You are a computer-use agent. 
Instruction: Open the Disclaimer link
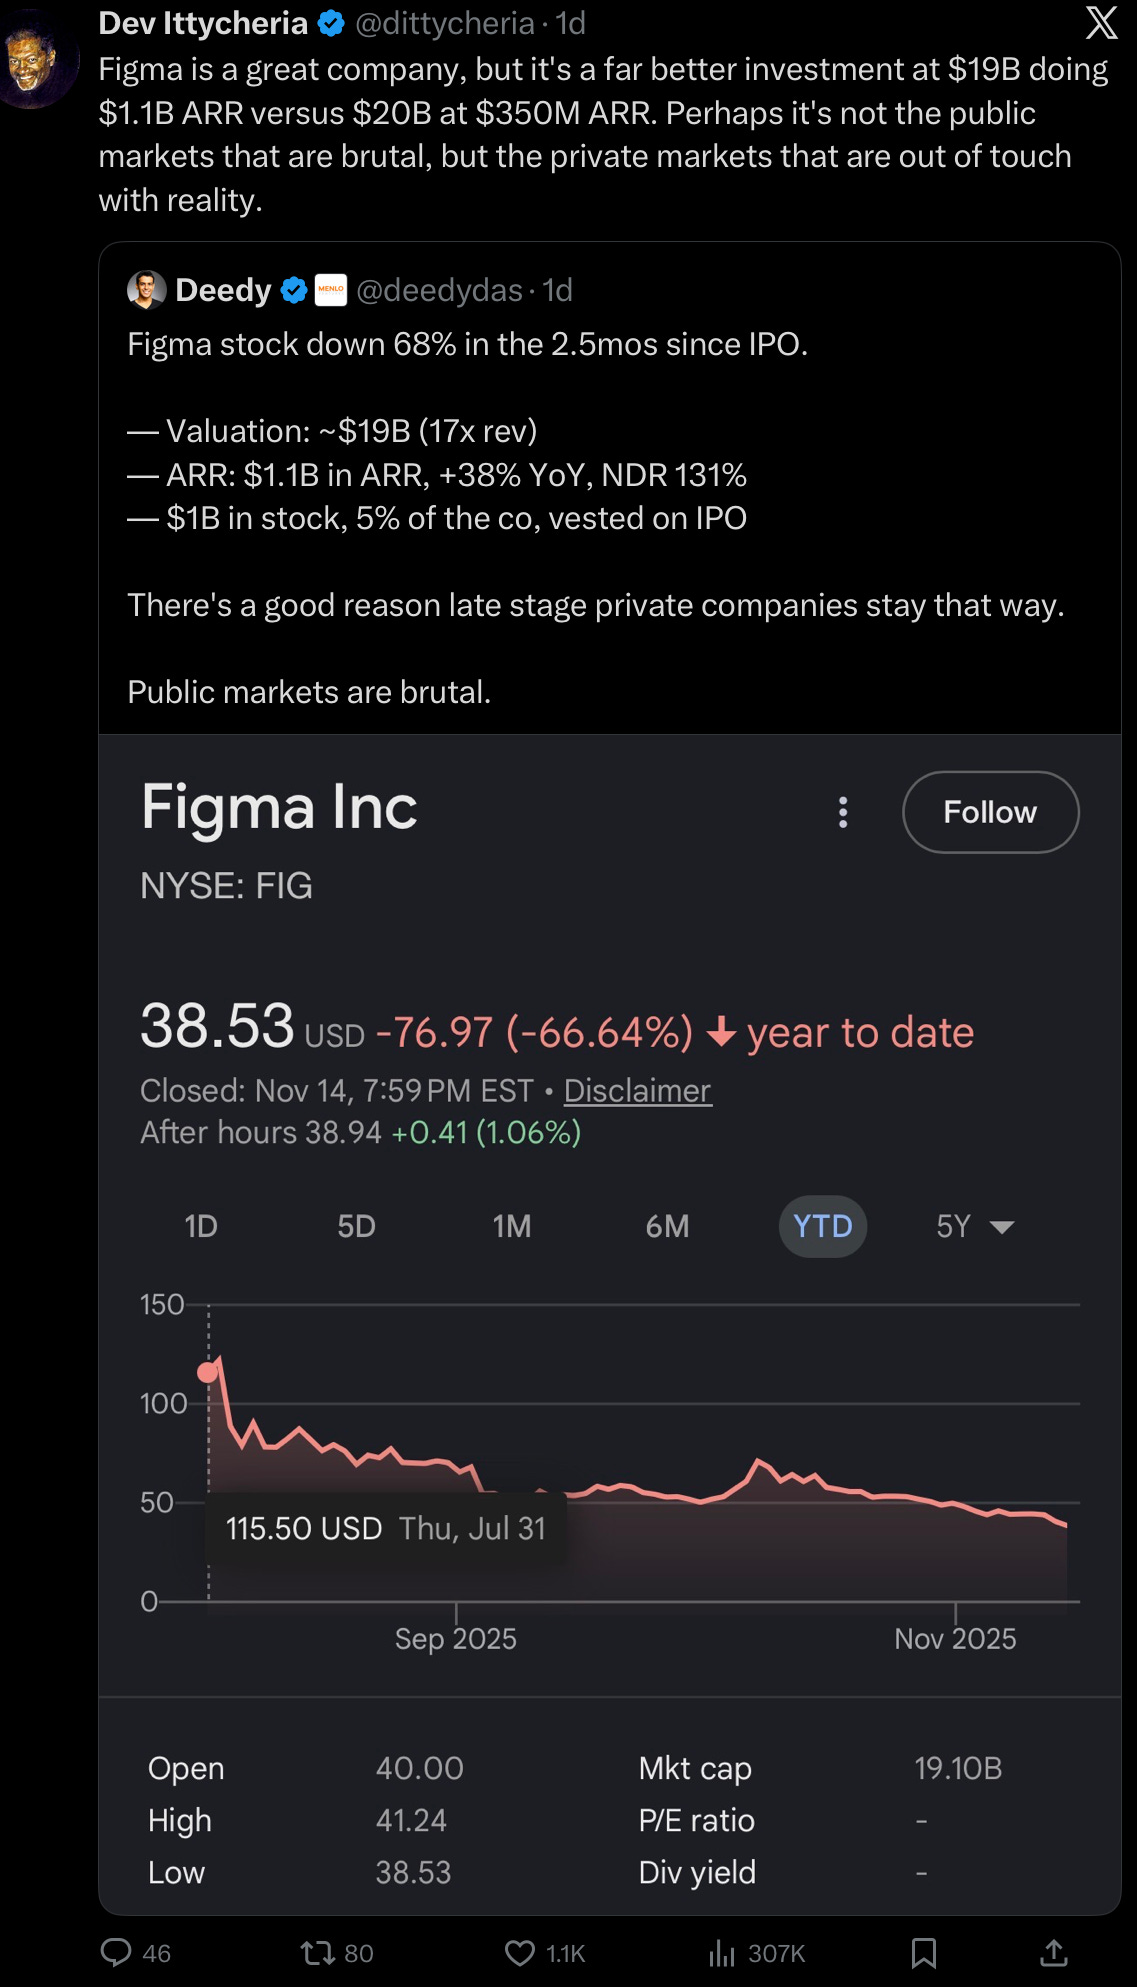click(637, 1090)
